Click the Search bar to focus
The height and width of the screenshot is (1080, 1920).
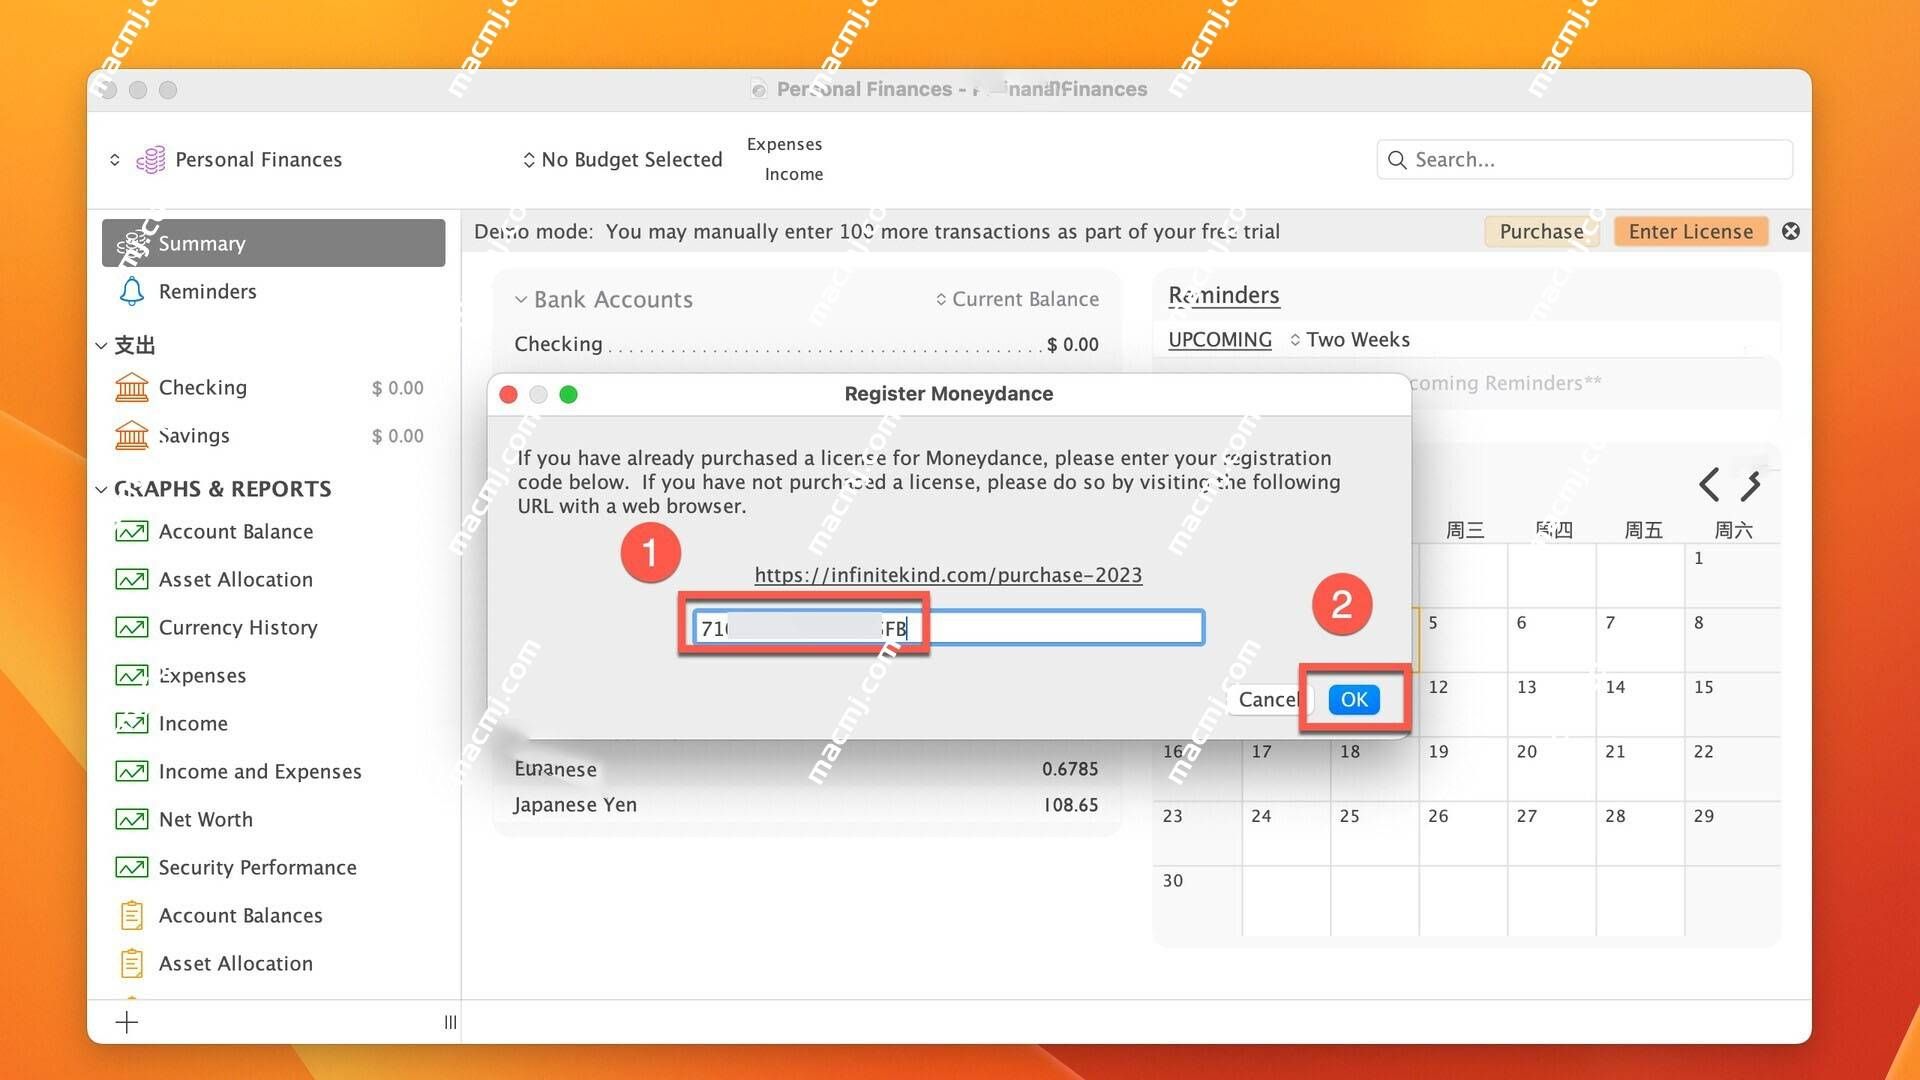tap(1582, 160)
